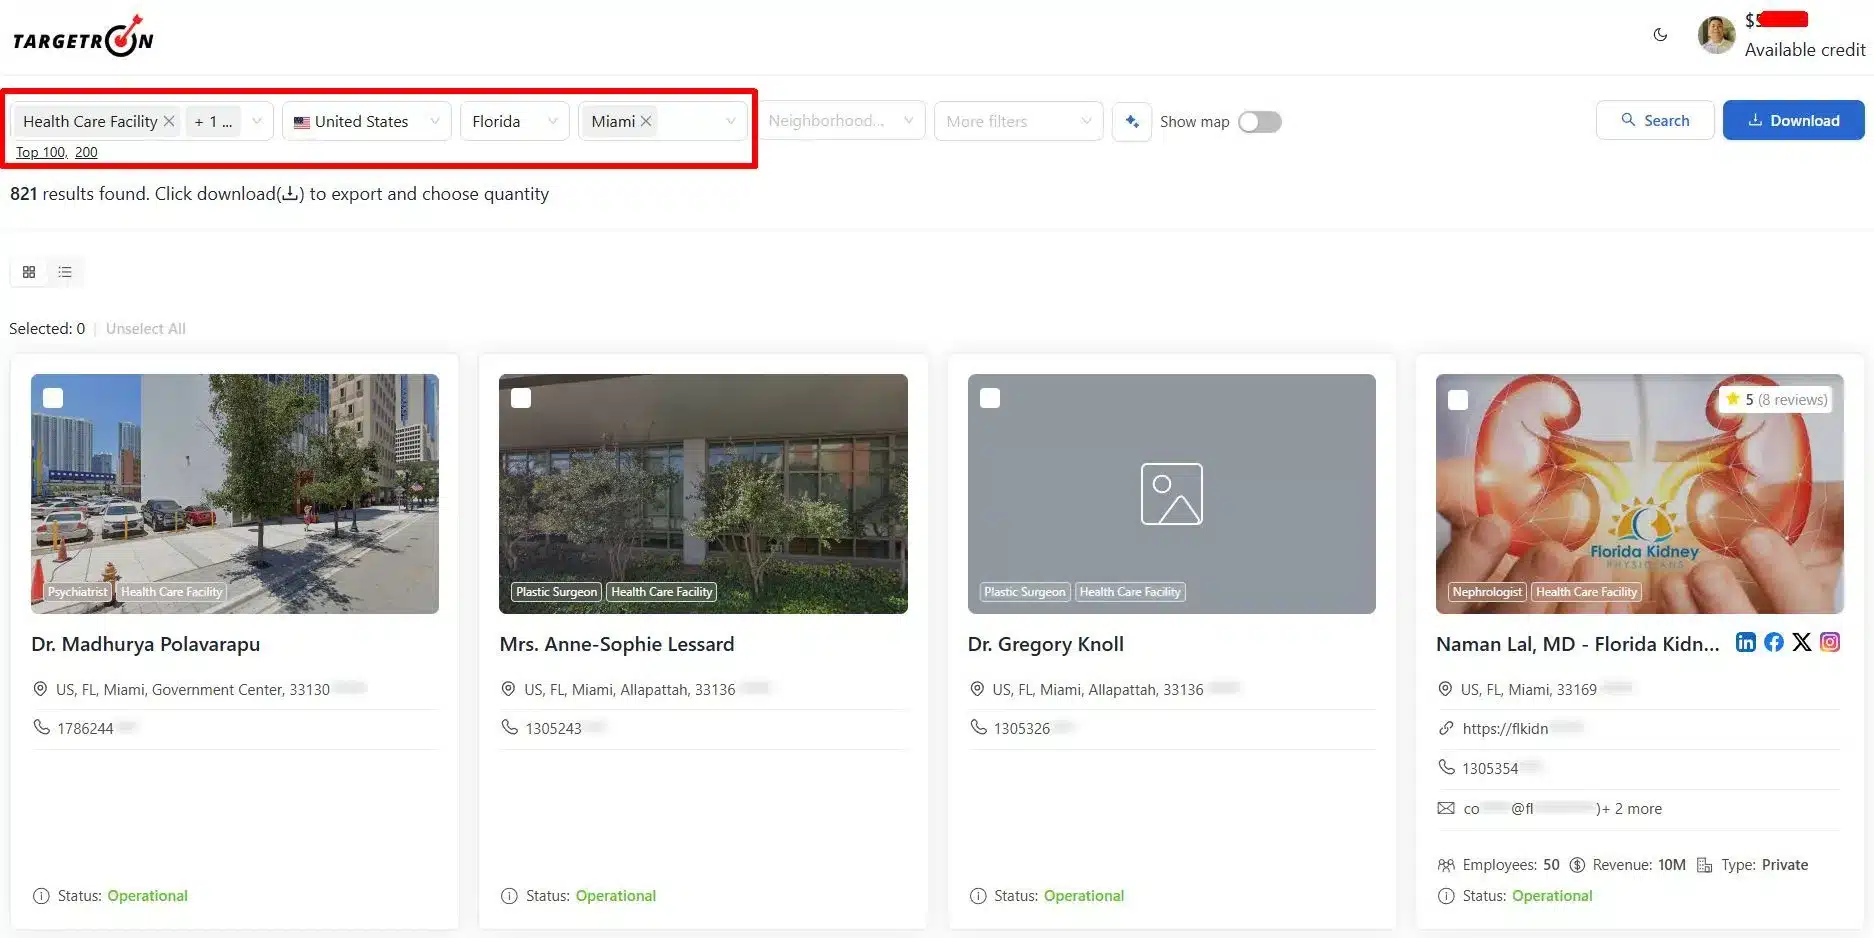Open the AI sparkle filter button
Viewport: 1874px width, 938px height.
1132,121
